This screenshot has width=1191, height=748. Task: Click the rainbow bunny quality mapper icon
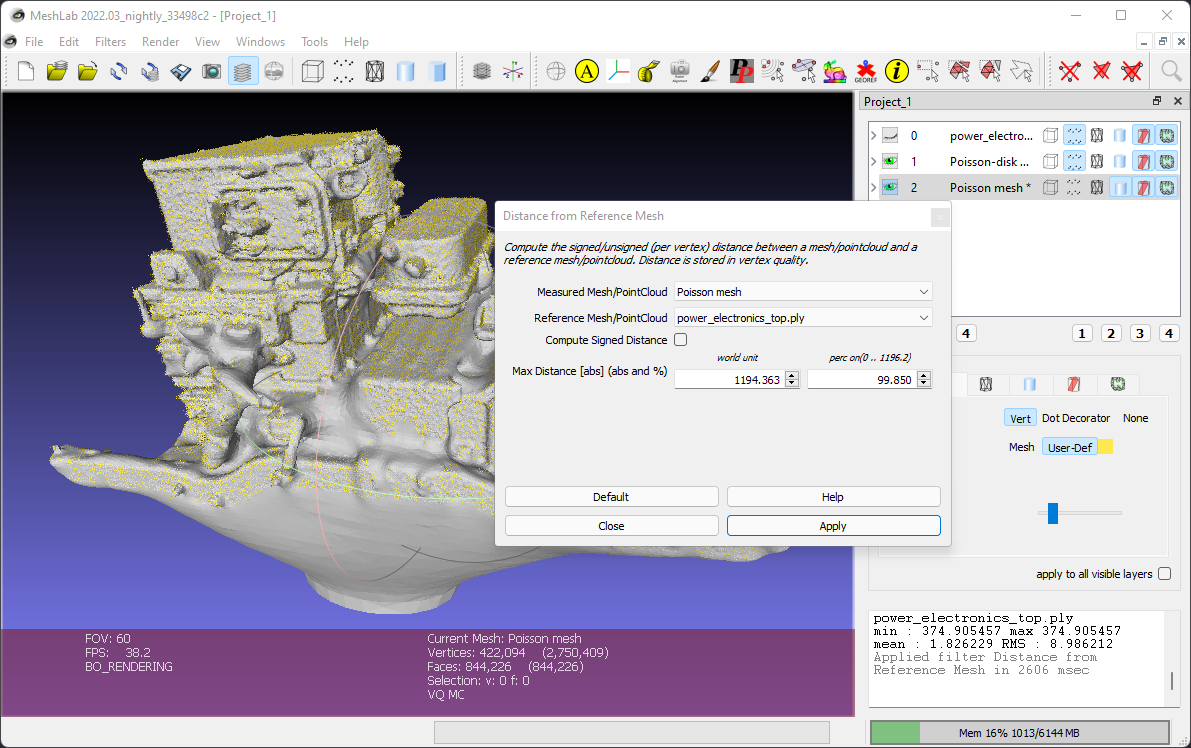(835, 71)
